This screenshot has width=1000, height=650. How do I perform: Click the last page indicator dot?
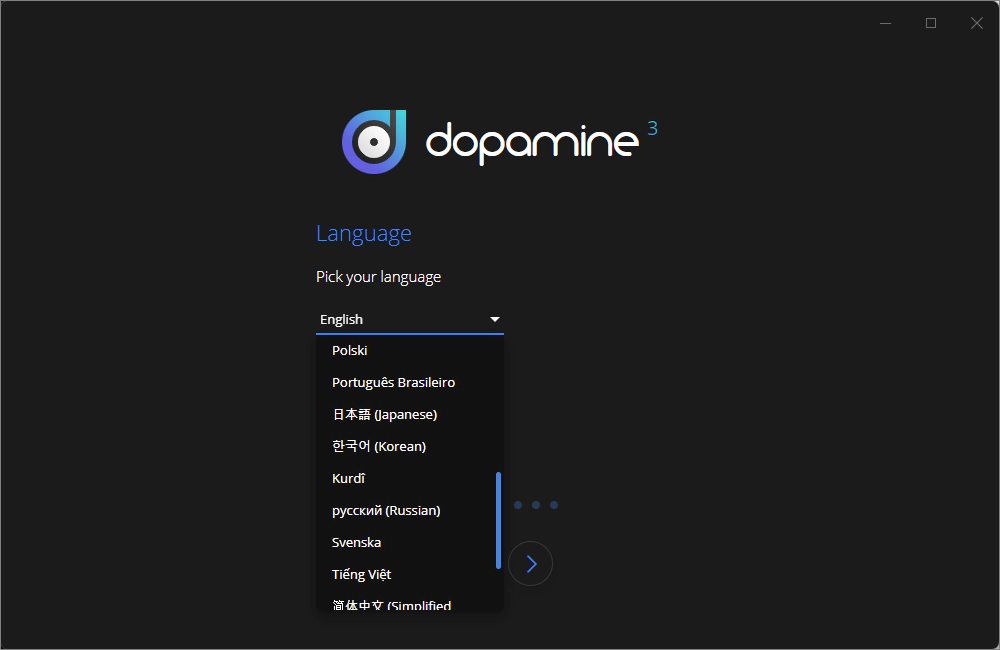point(554,505)
